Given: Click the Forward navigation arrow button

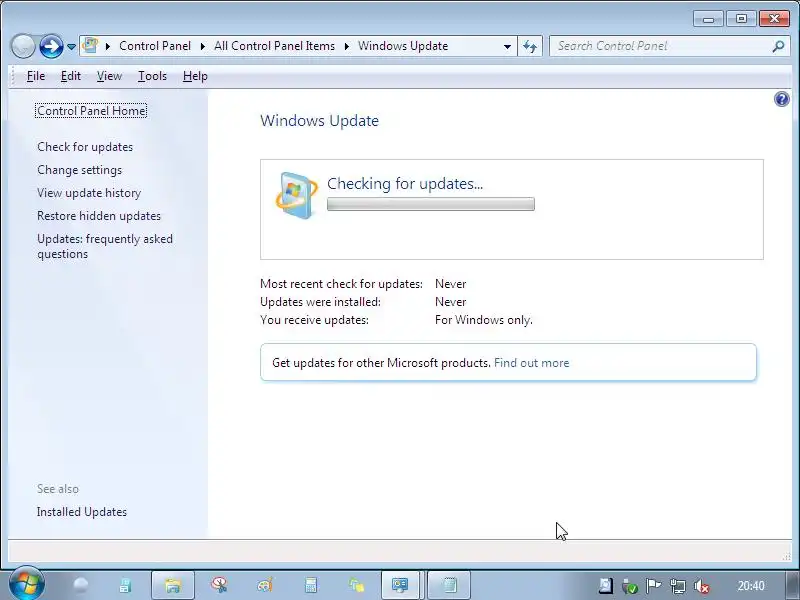Looking at the screenshot, I should [x=51, y=46].
